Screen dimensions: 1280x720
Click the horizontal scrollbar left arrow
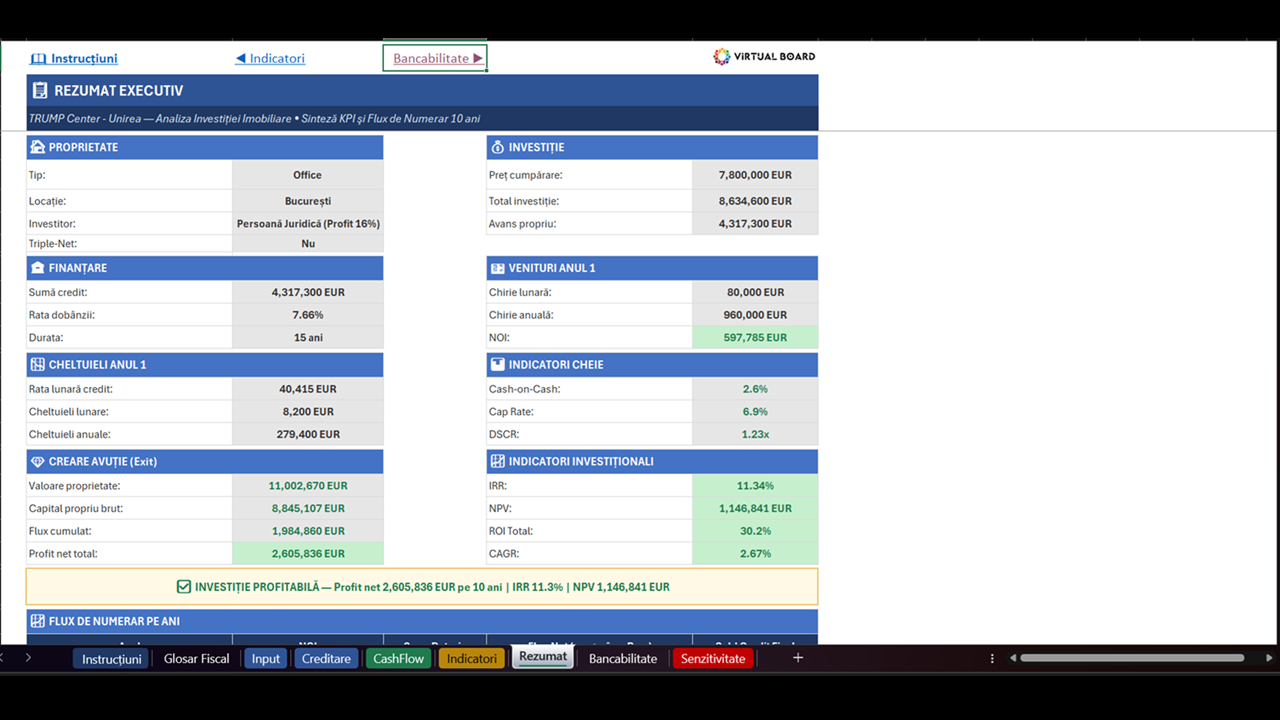(x=1013, y=658)
